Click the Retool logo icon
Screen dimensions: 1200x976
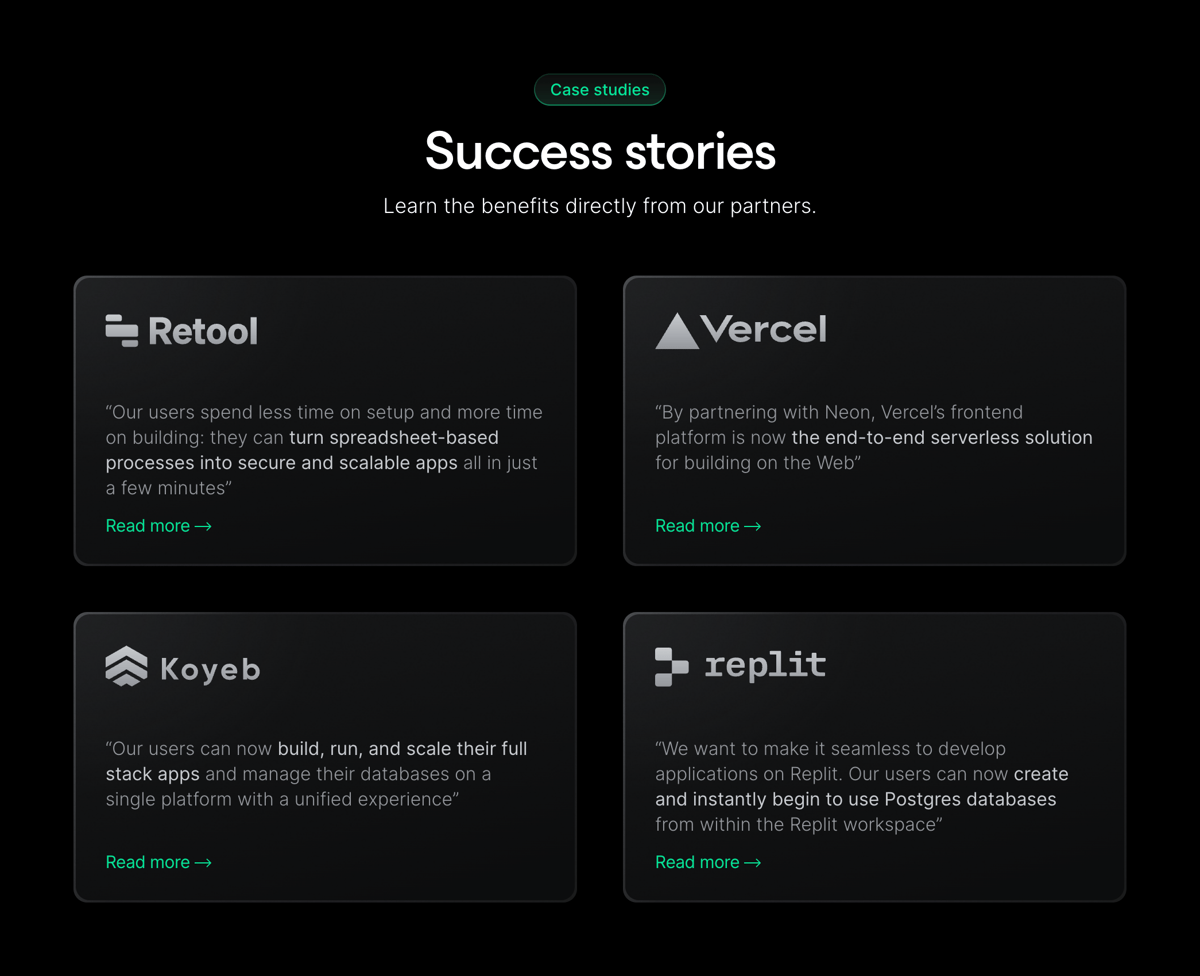point(120,329)
